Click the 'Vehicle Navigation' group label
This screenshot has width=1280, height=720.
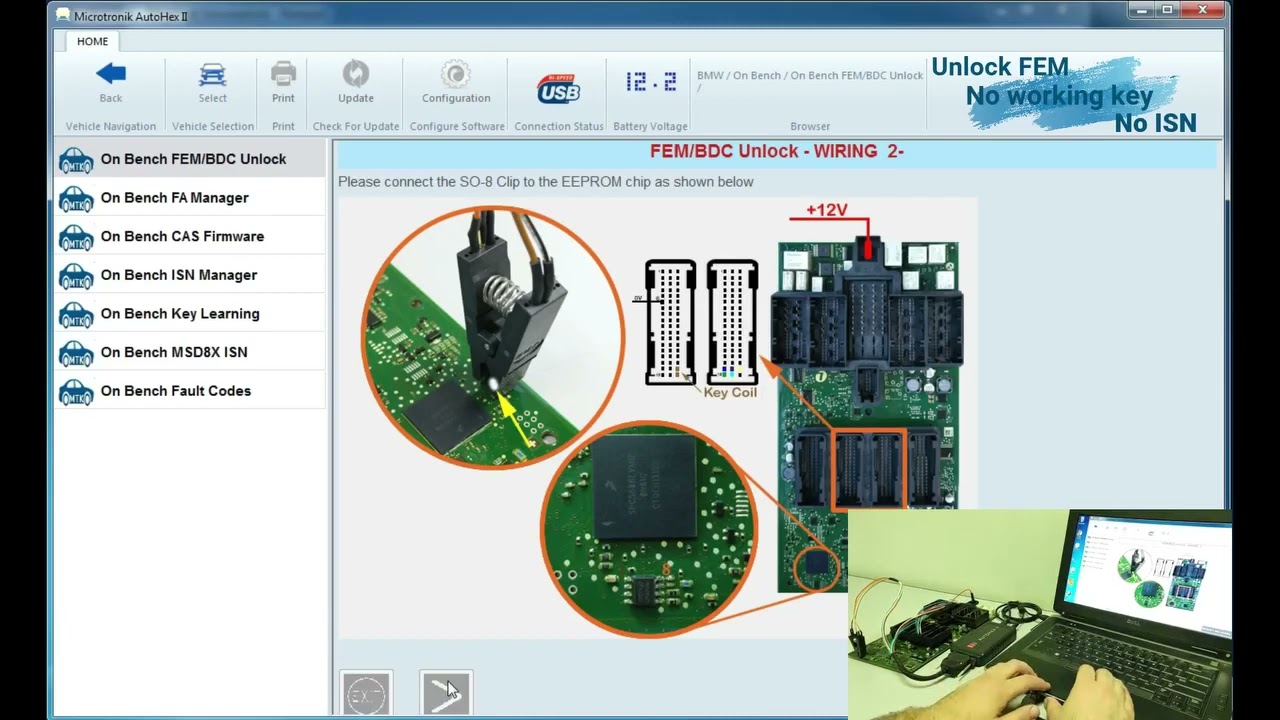[111, 126]
